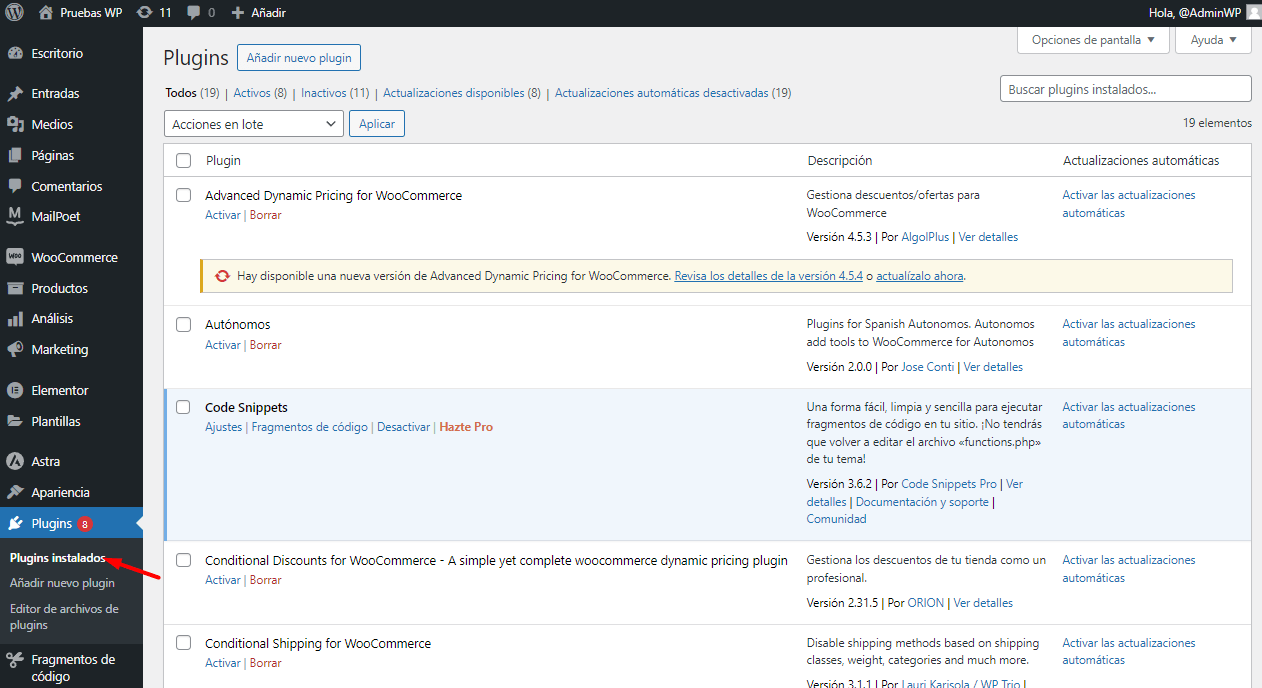Filter plugins by Inactivos (11)

335,93
